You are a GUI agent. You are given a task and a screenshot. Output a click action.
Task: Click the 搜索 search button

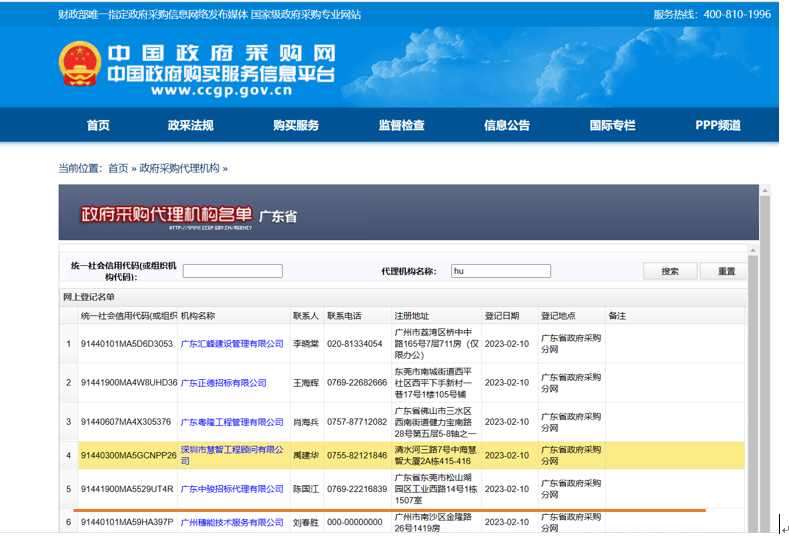point(670,271)
